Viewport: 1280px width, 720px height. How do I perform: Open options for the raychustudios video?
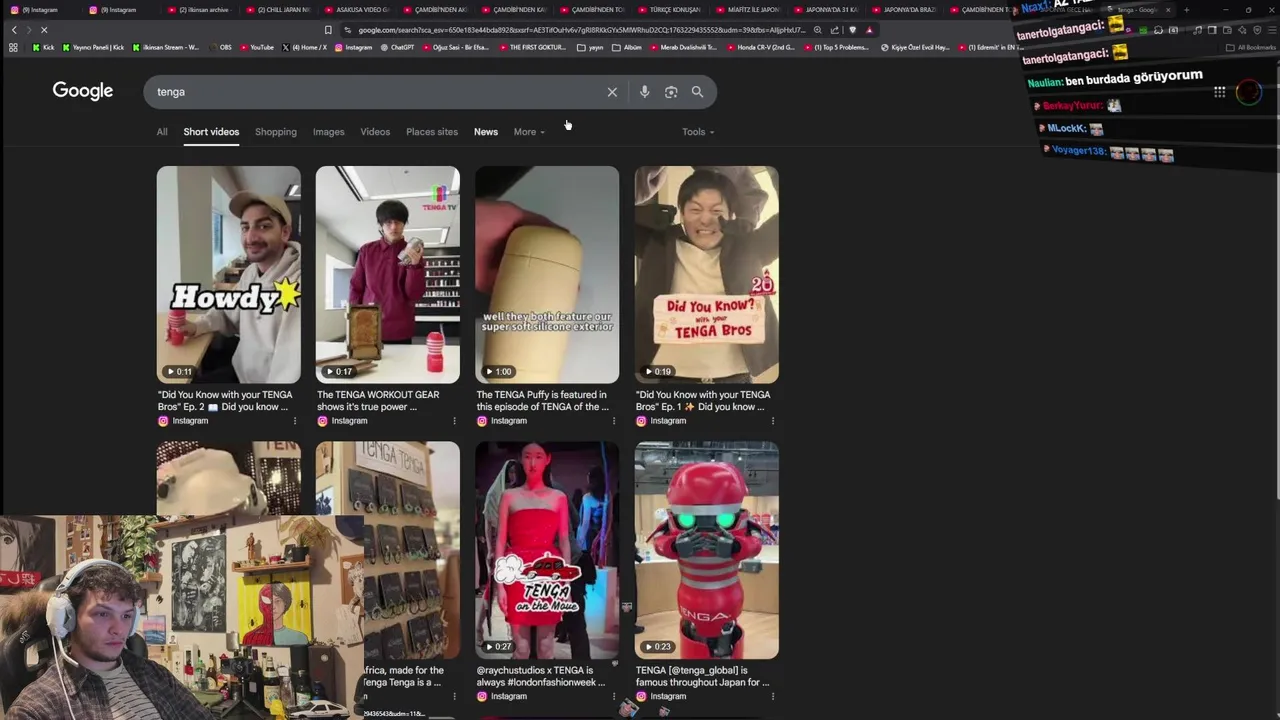pos(613,696)
